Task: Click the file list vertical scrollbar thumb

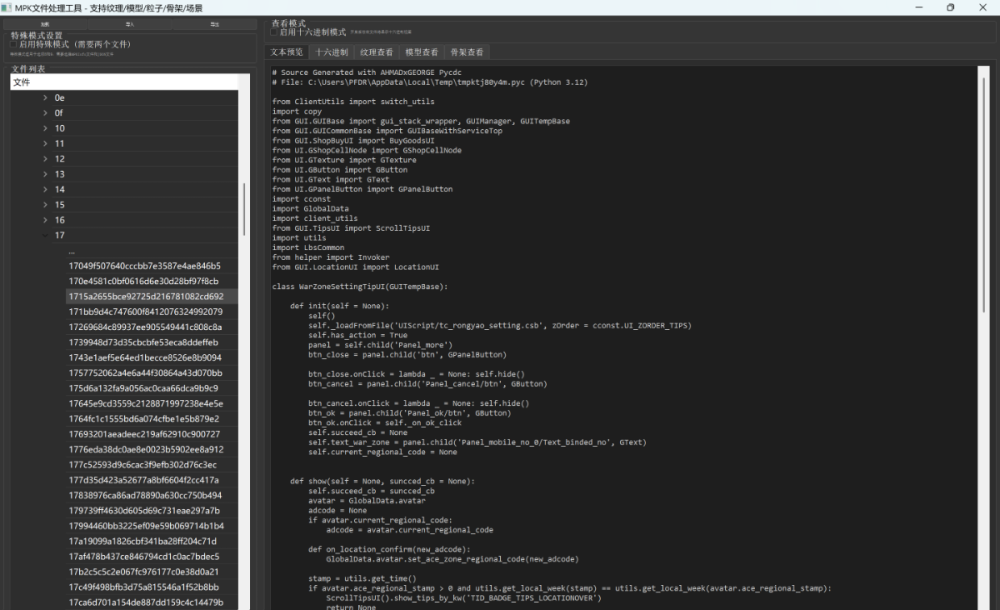Action: pyautogui.click(x=244, y=209)
